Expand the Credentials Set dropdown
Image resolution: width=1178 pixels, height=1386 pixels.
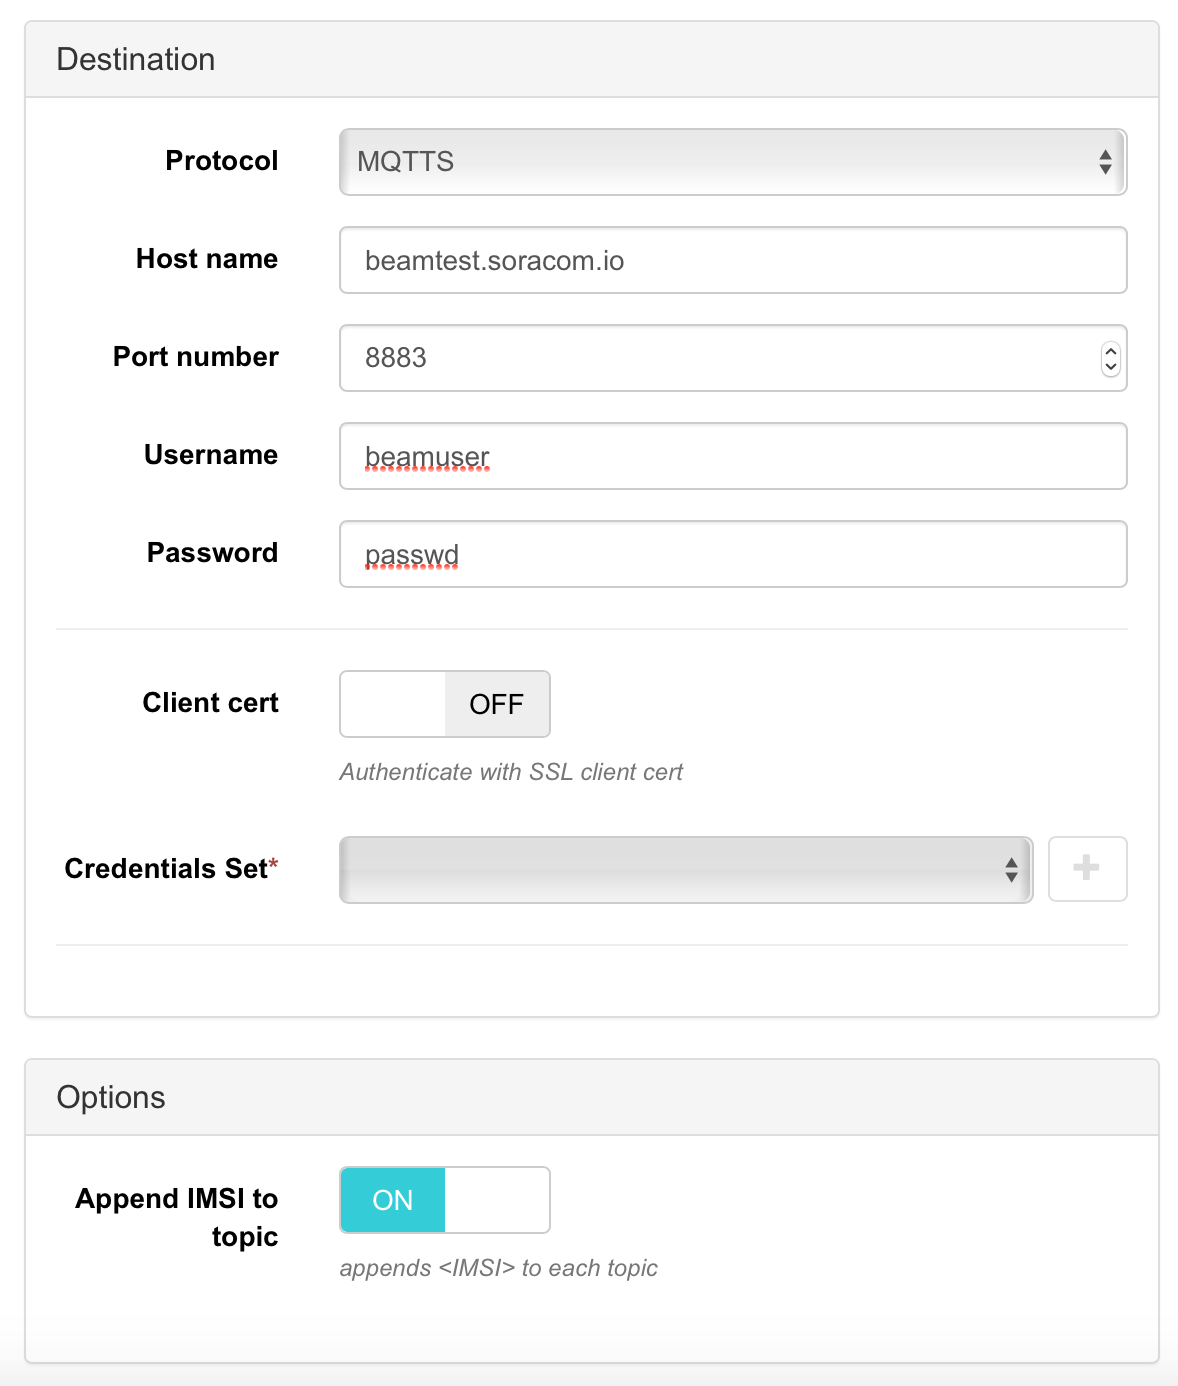[x=685, y=870]
